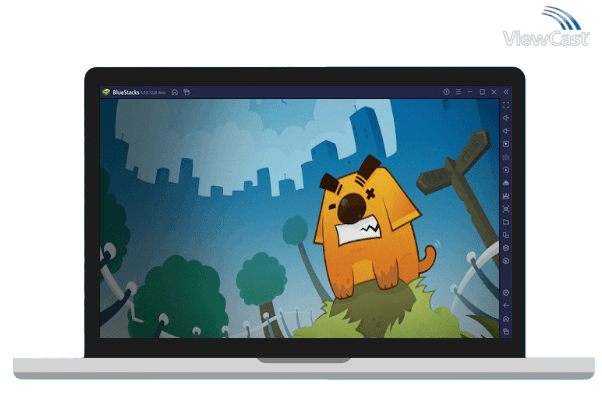This screenshot has width=602, height=414.
Task: Collapse the sidebar with double-chevron icon
Action: (506, 92)
